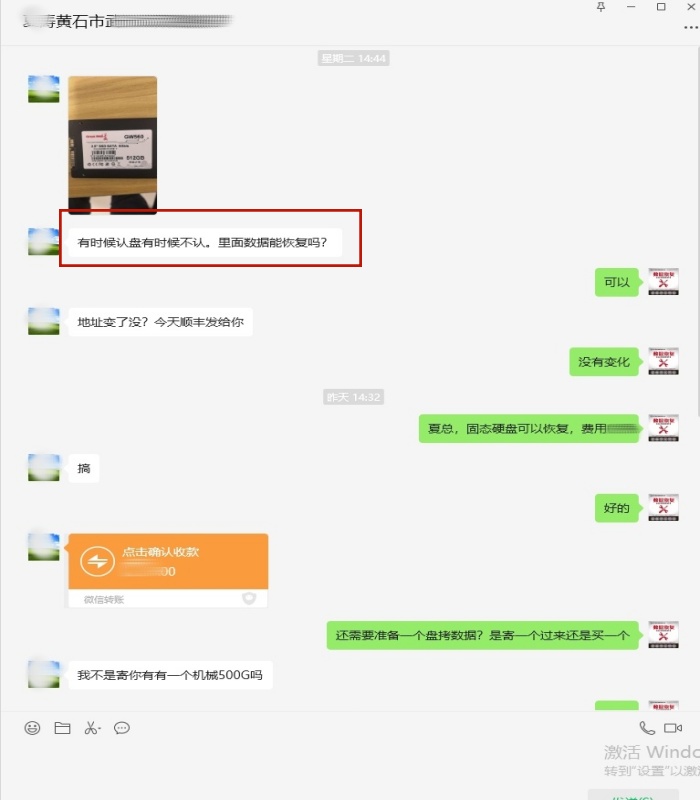This screenshot has height=800, width=700.
Task: Pin the chat window on top
Action: click(x=601, y=7)
